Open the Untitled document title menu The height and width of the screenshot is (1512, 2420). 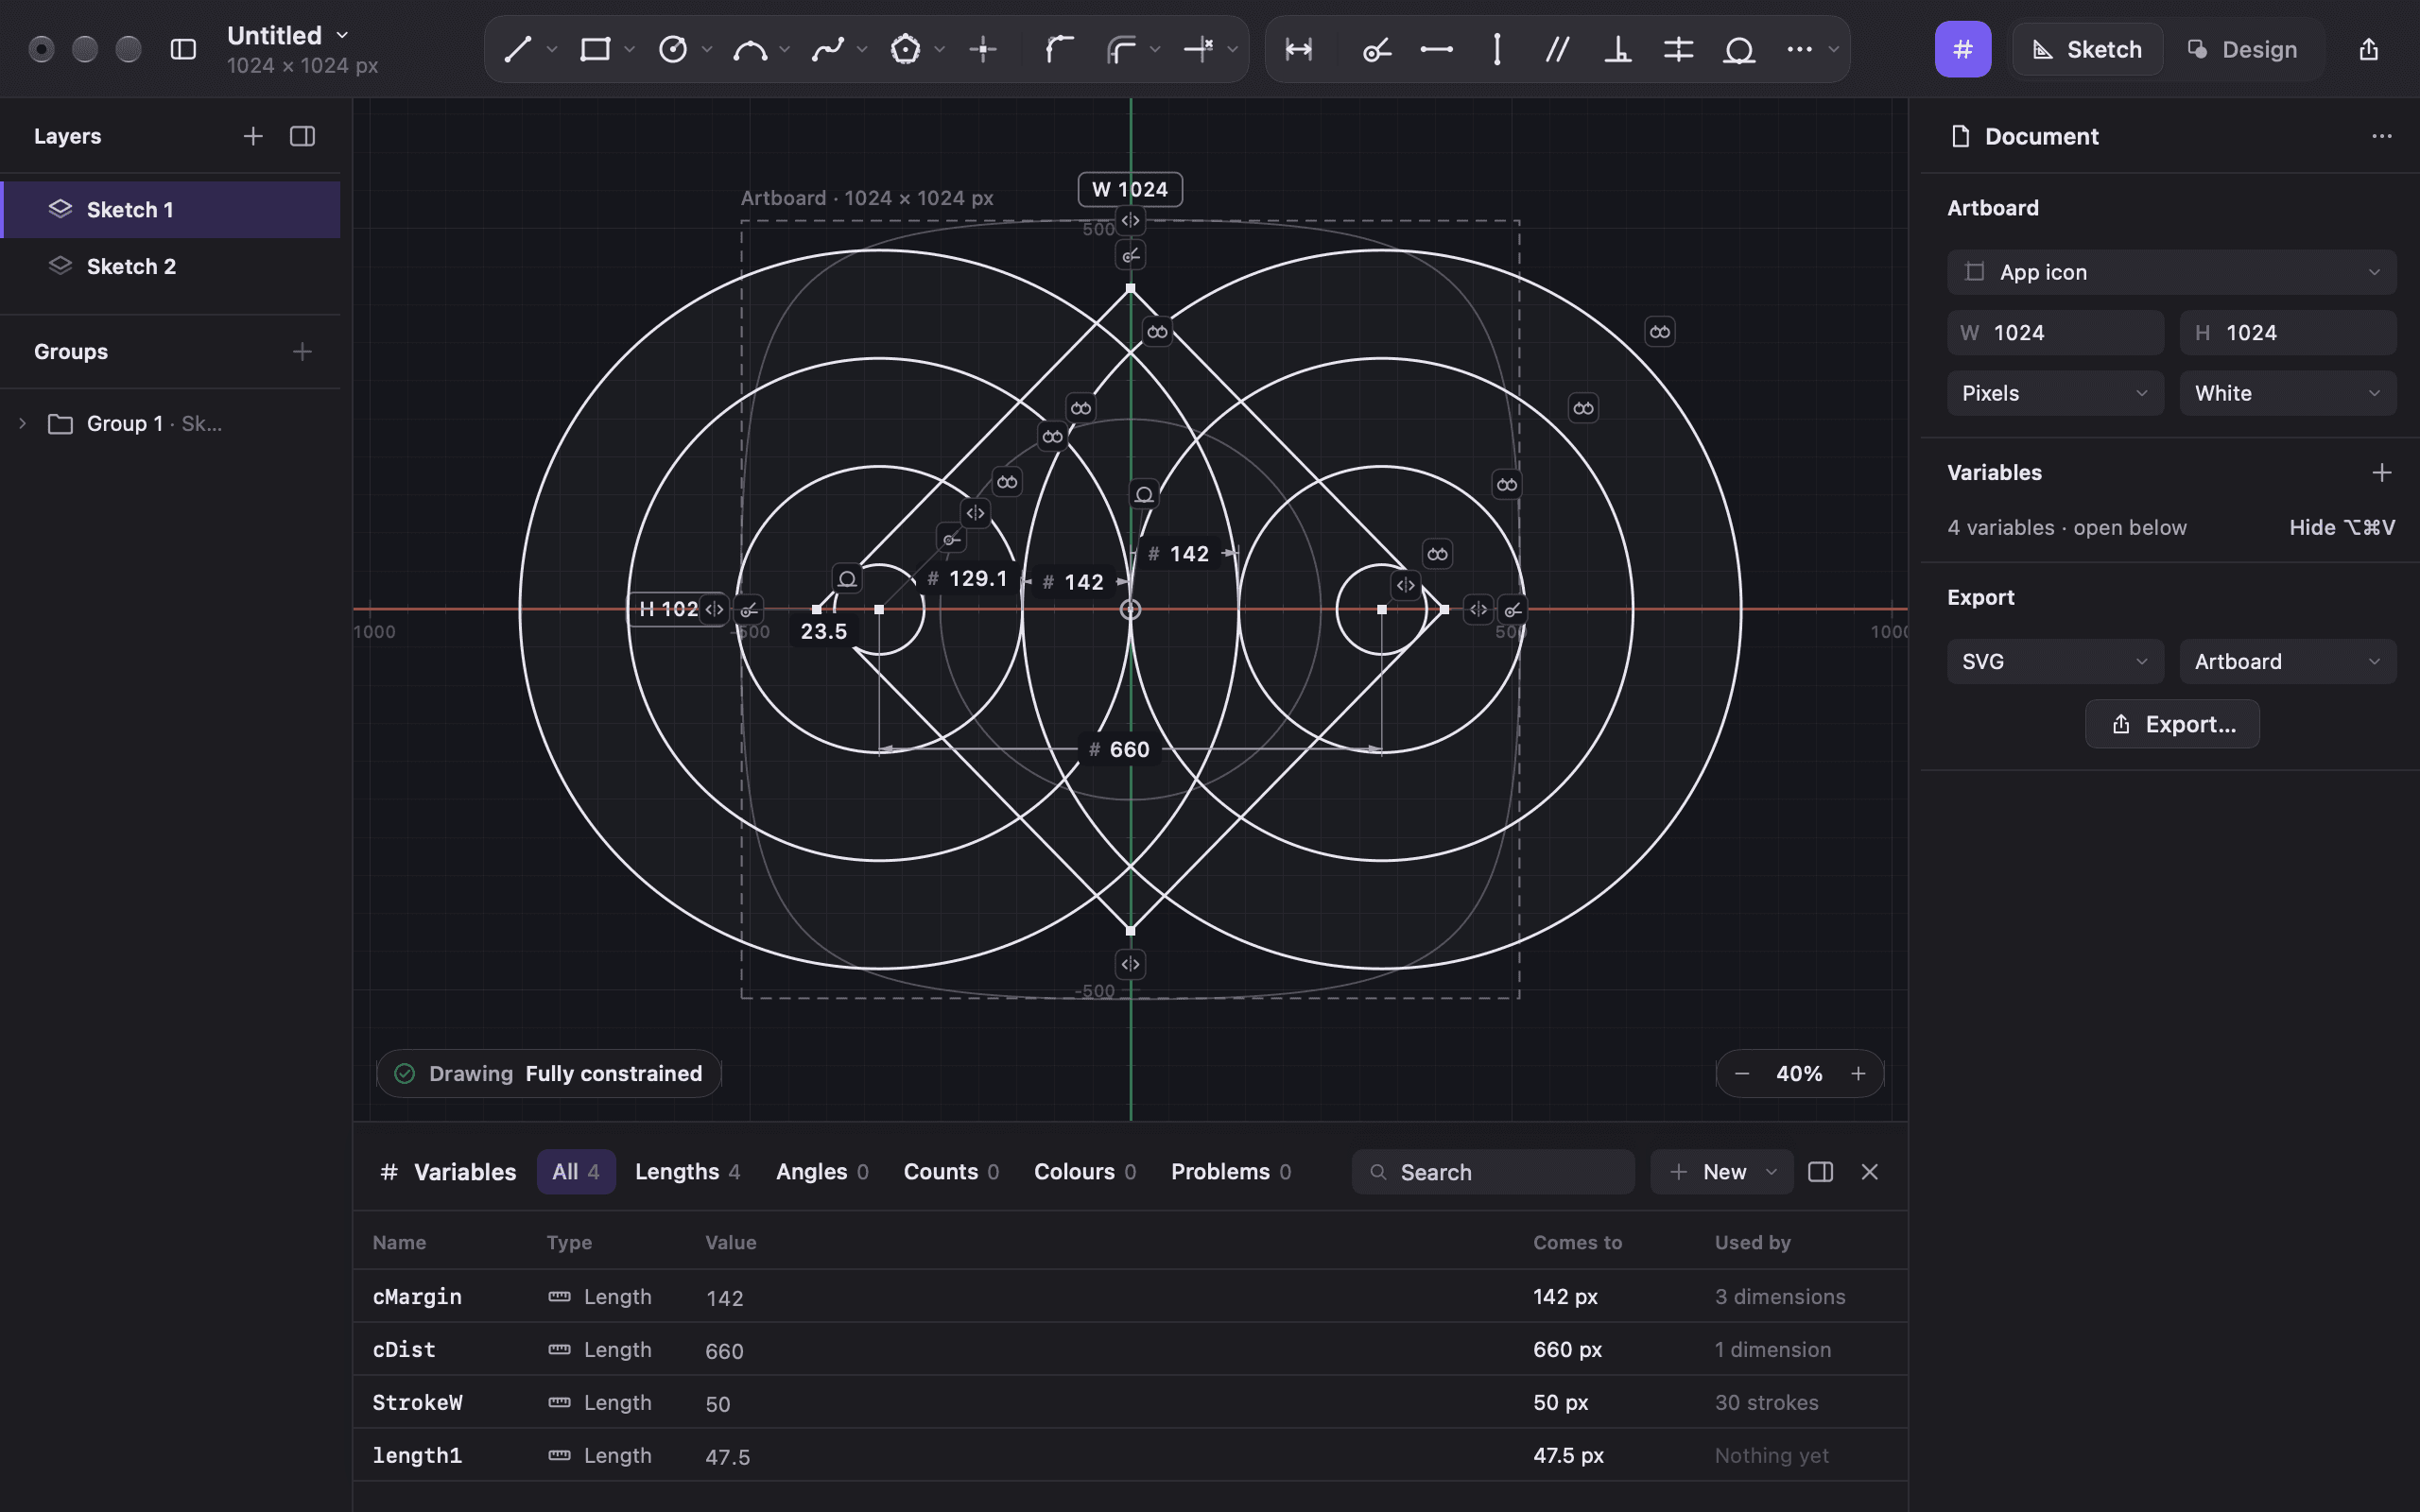[288, 35]
